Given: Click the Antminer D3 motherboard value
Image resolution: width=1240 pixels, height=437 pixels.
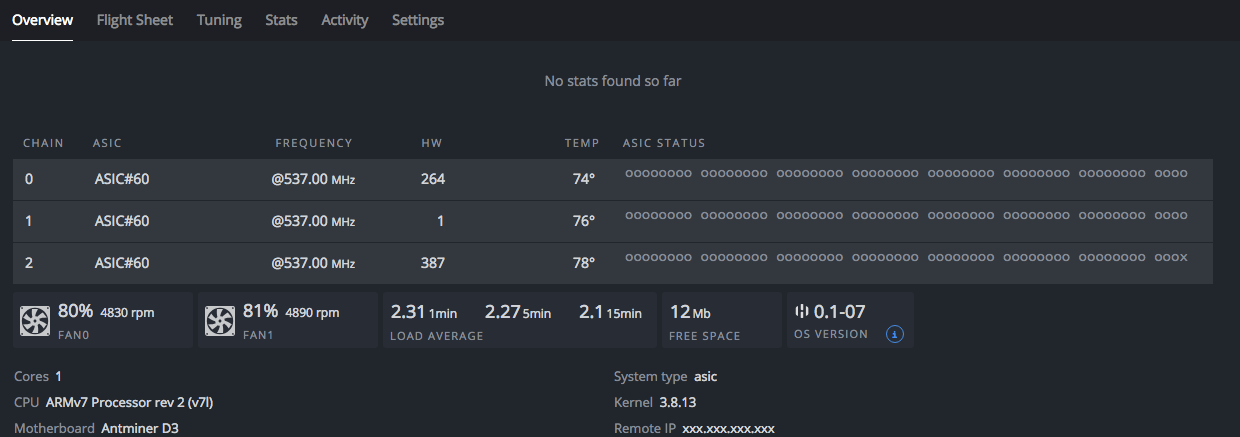Looking at the screenshot, I should 140,428.
